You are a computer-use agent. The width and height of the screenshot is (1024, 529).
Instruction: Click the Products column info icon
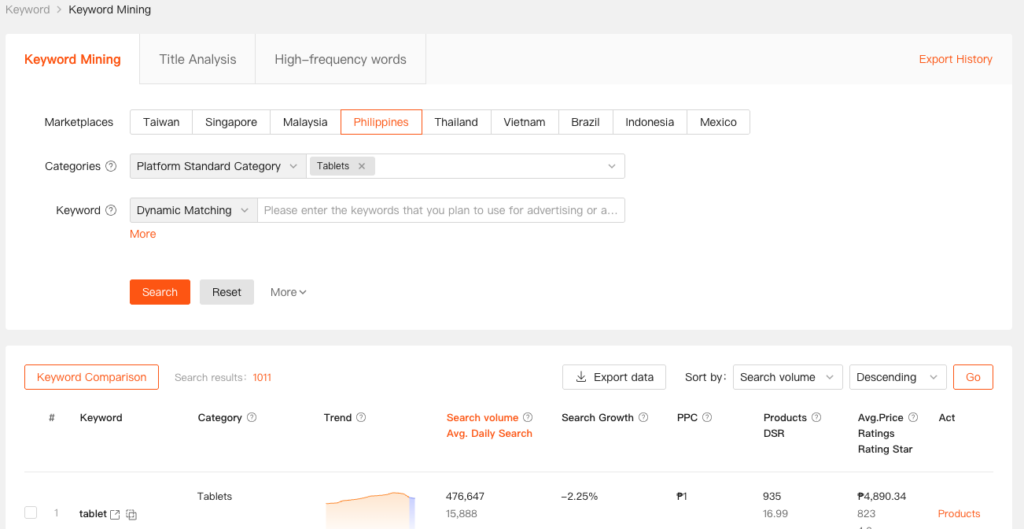pyautogui.click(x=816, y=418)
